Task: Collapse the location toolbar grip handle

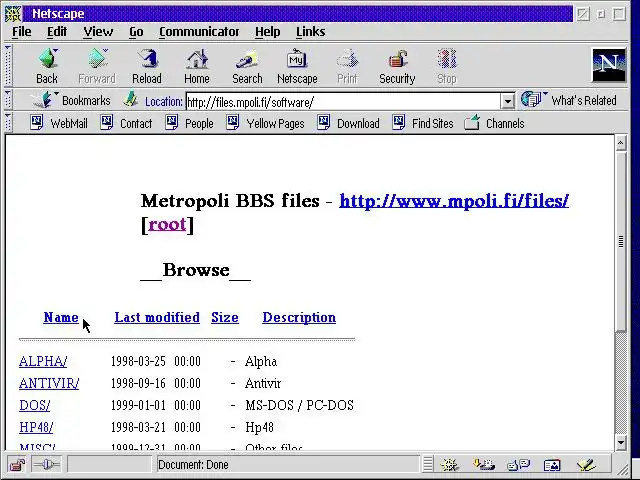Action: [x=8, y=100]
